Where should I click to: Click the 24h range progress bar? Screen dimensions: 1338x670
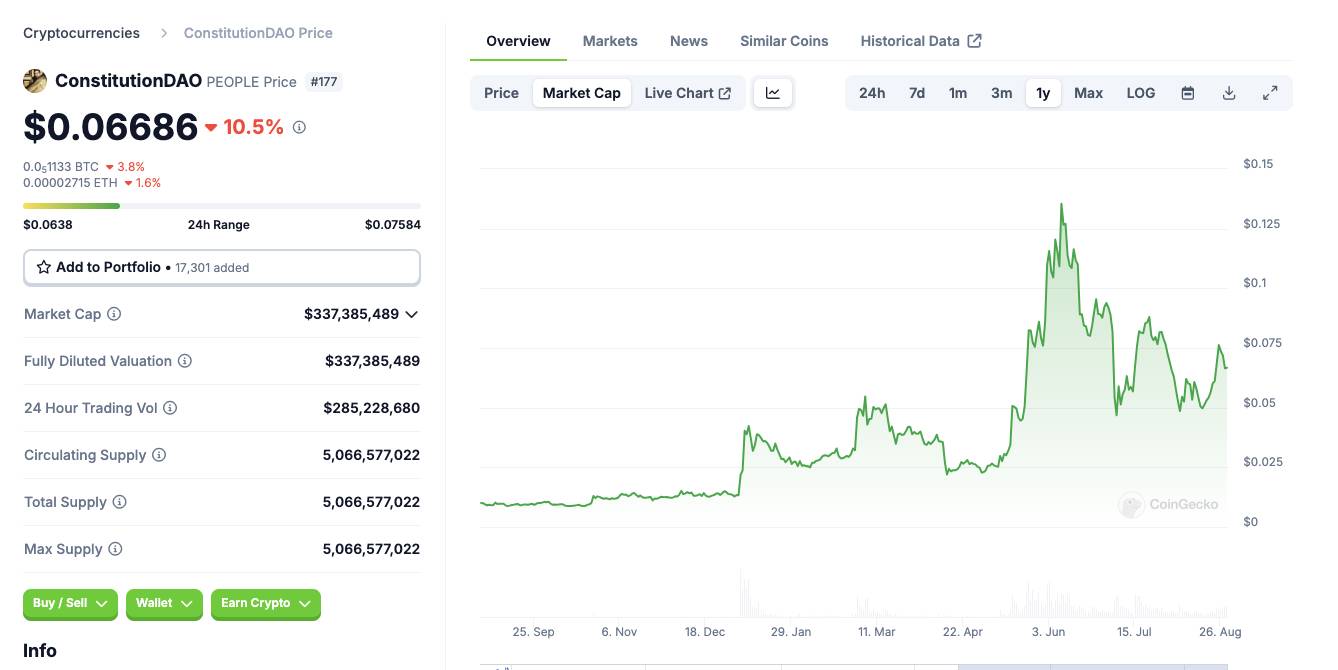click(222, 206)
